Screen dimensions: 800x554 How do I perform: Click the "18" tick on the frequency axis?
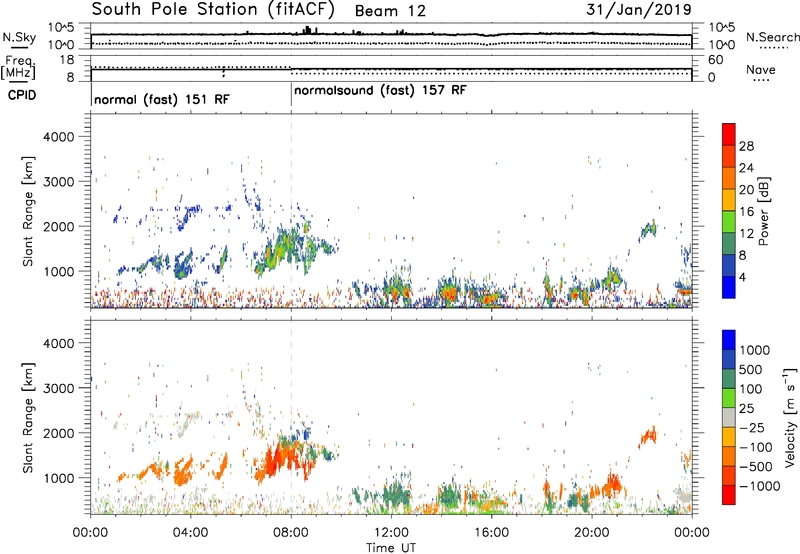coord(67,60)
